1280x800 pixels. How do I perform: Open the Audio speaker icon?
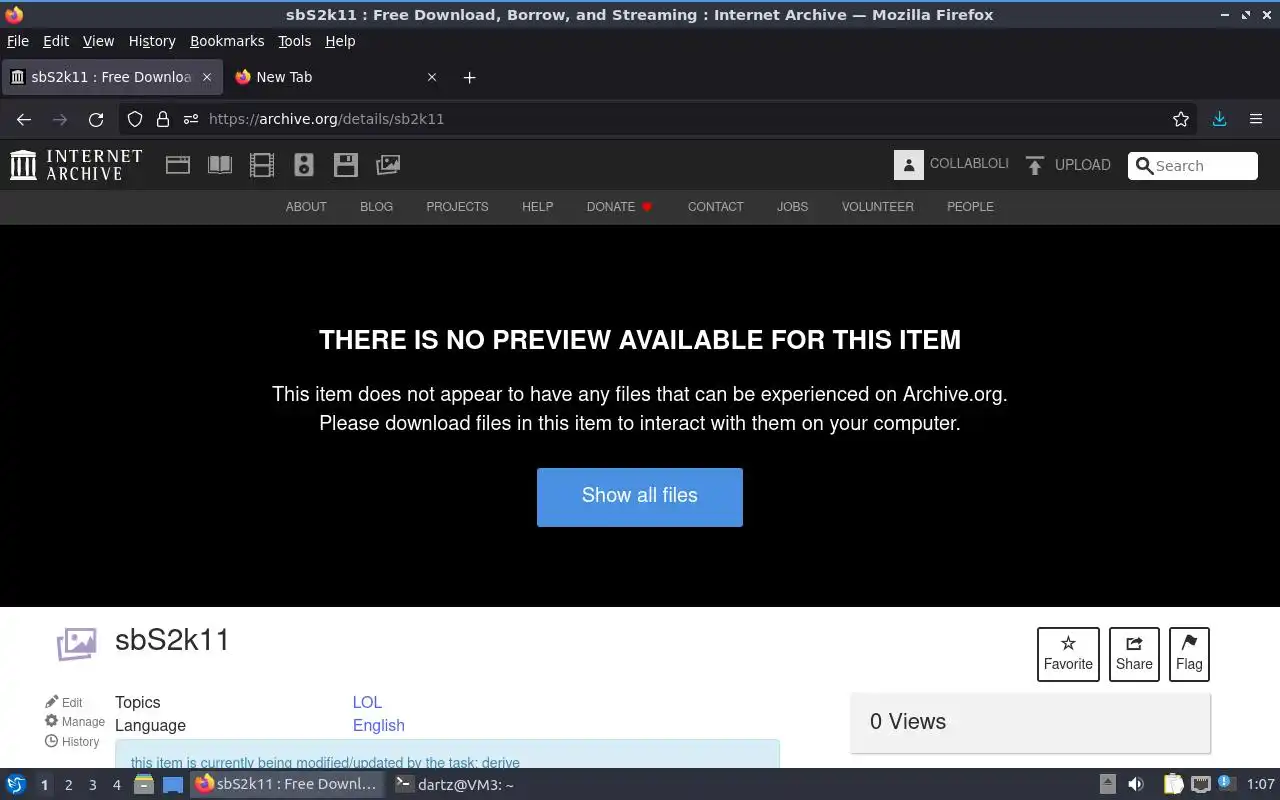(x=304, y=165)
